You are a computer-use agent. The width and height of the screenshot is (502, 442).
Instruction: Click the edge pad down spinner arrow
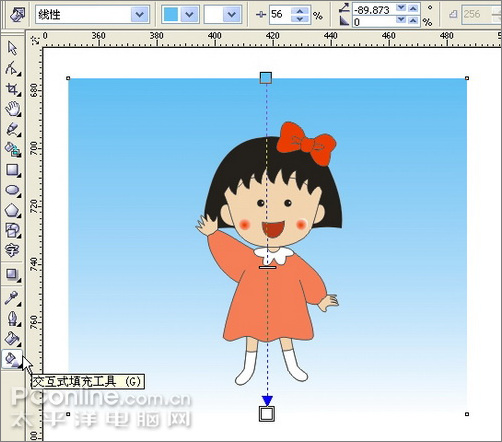click(x=402, y=21)
